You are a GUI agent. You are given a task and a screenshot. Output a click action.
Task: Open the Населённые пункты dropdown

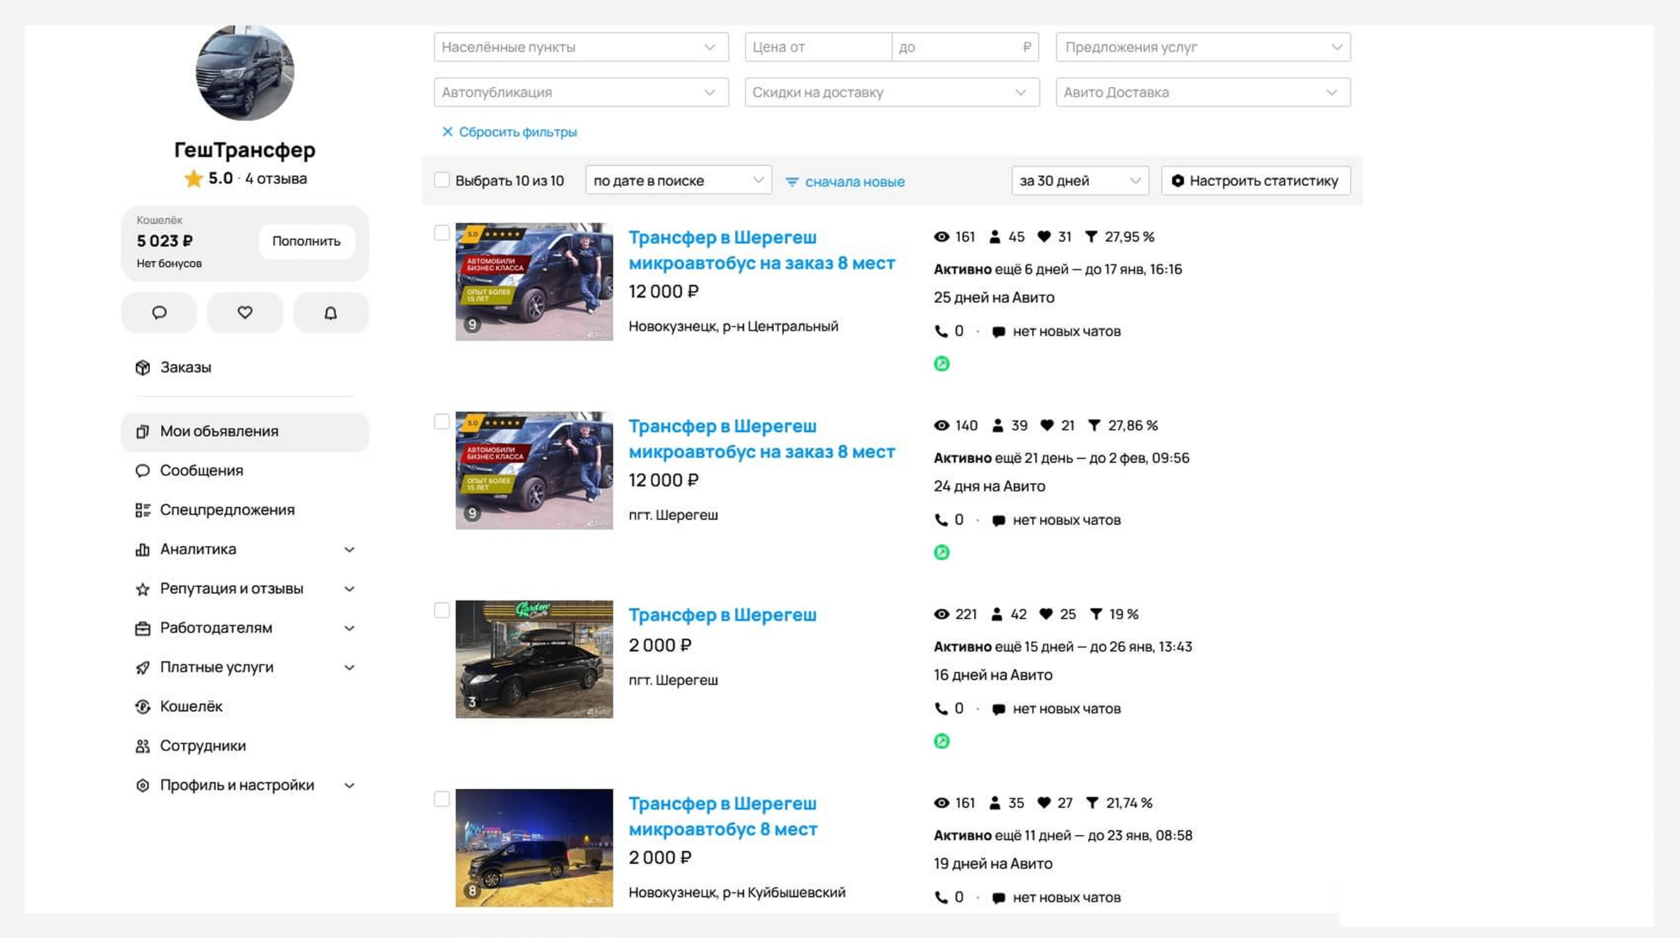point(581,47)
